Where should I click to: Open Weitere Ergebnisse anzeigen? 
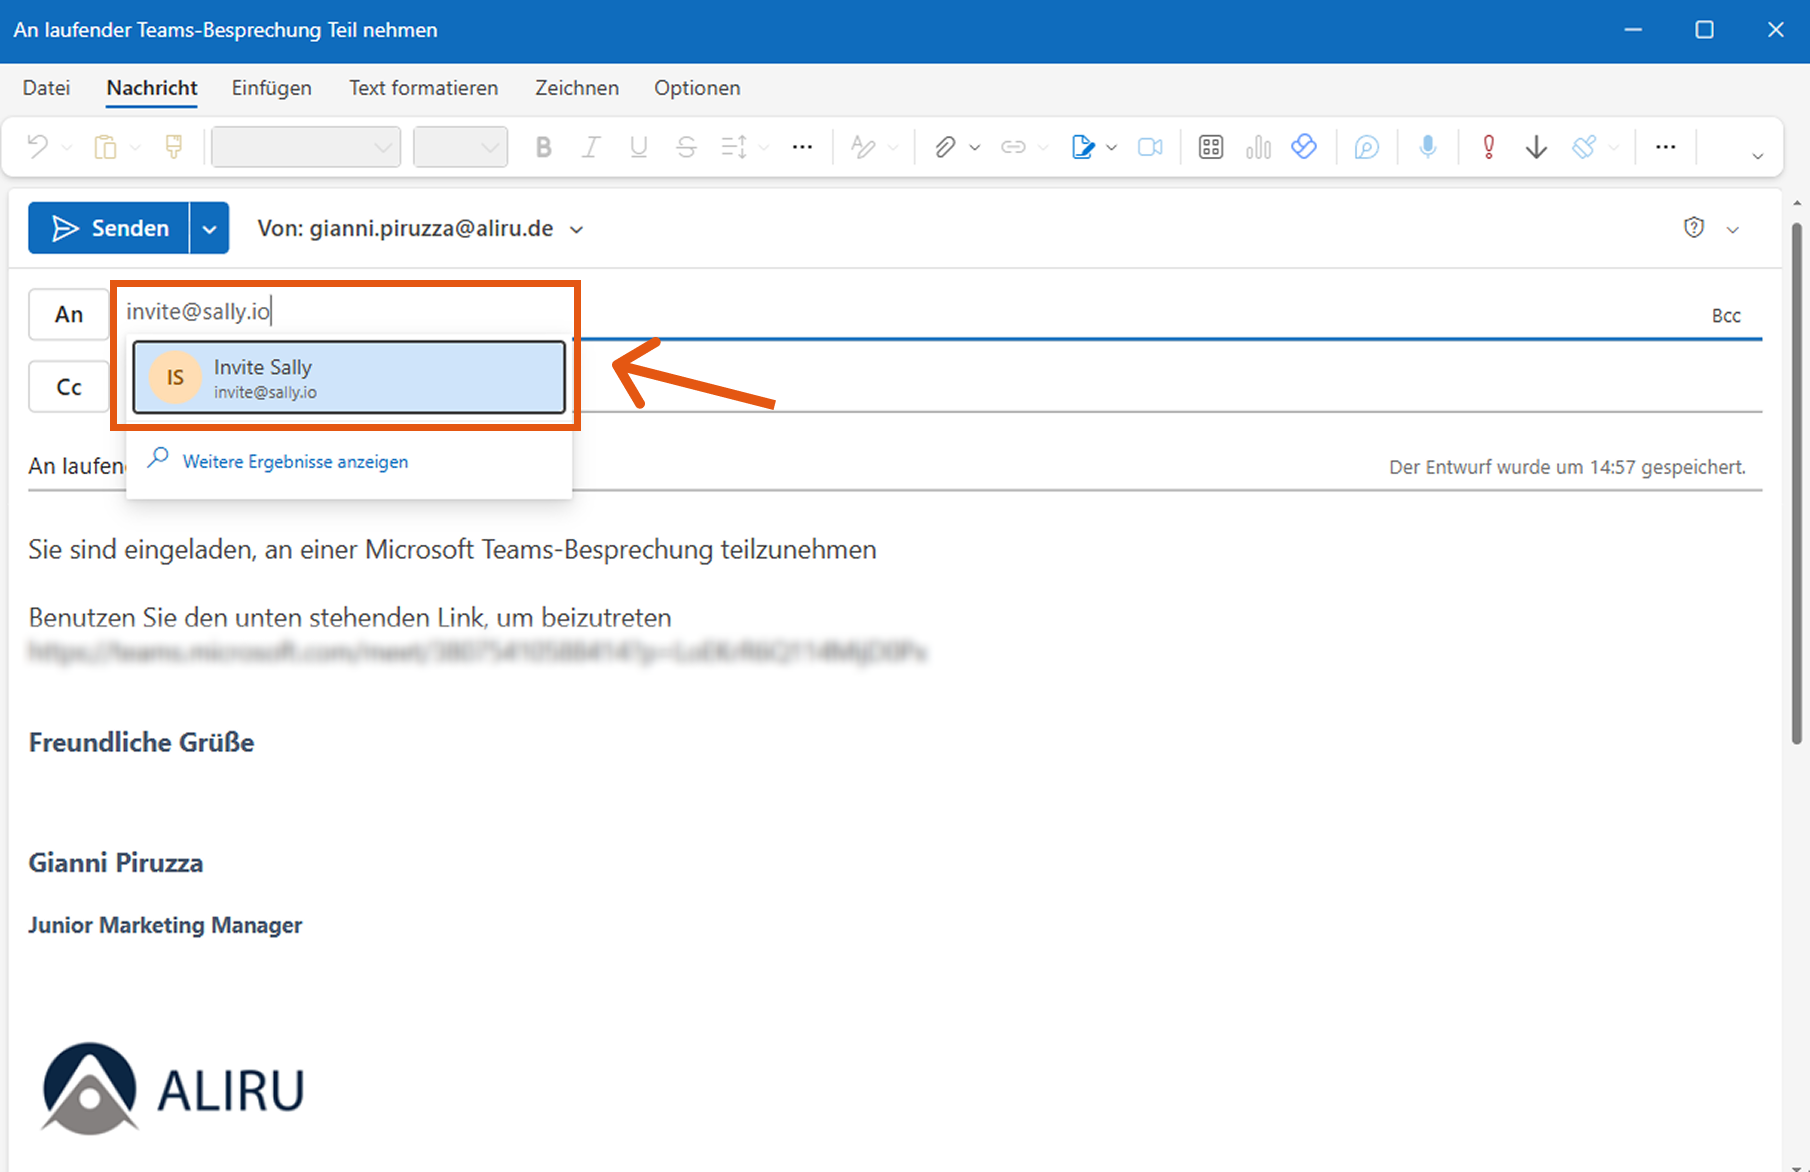click(x=295, y=461)
